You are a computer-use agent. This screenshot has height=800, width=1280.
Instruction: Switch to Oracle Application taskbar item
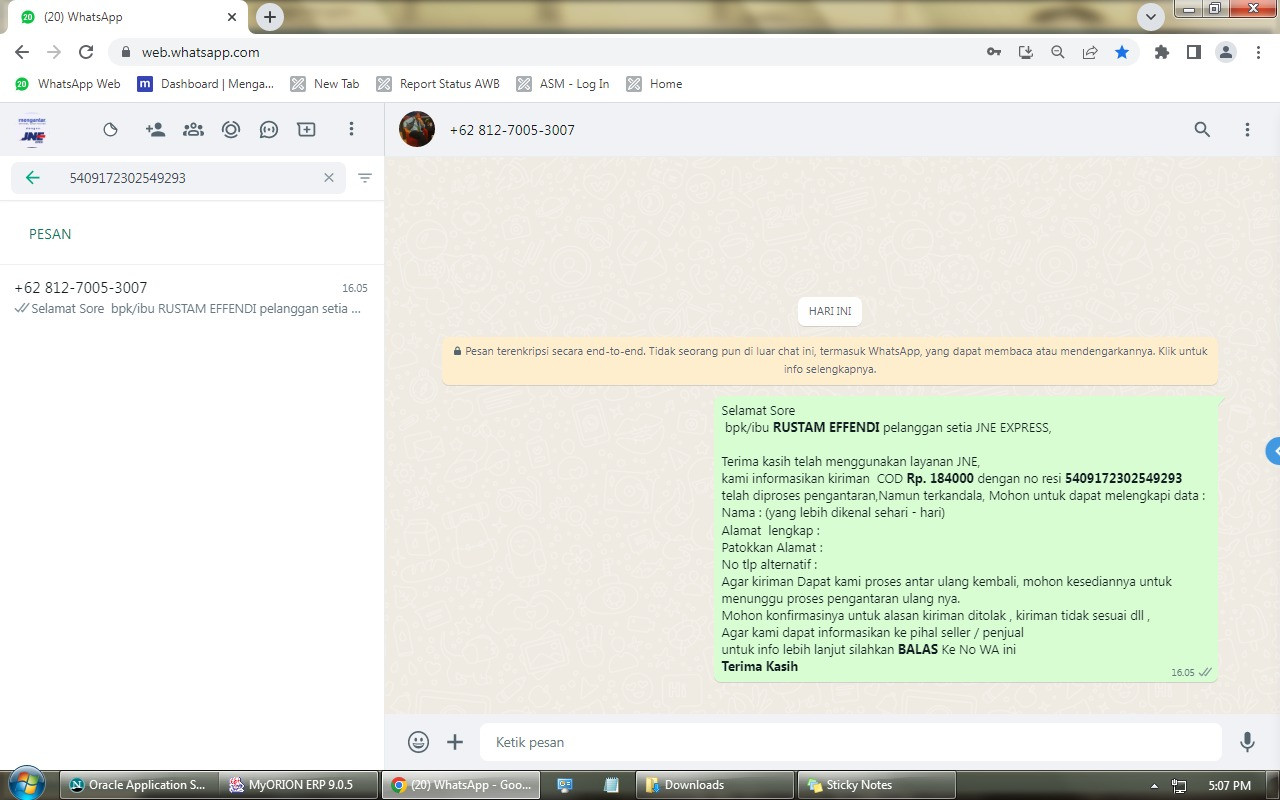pos(139,785)
